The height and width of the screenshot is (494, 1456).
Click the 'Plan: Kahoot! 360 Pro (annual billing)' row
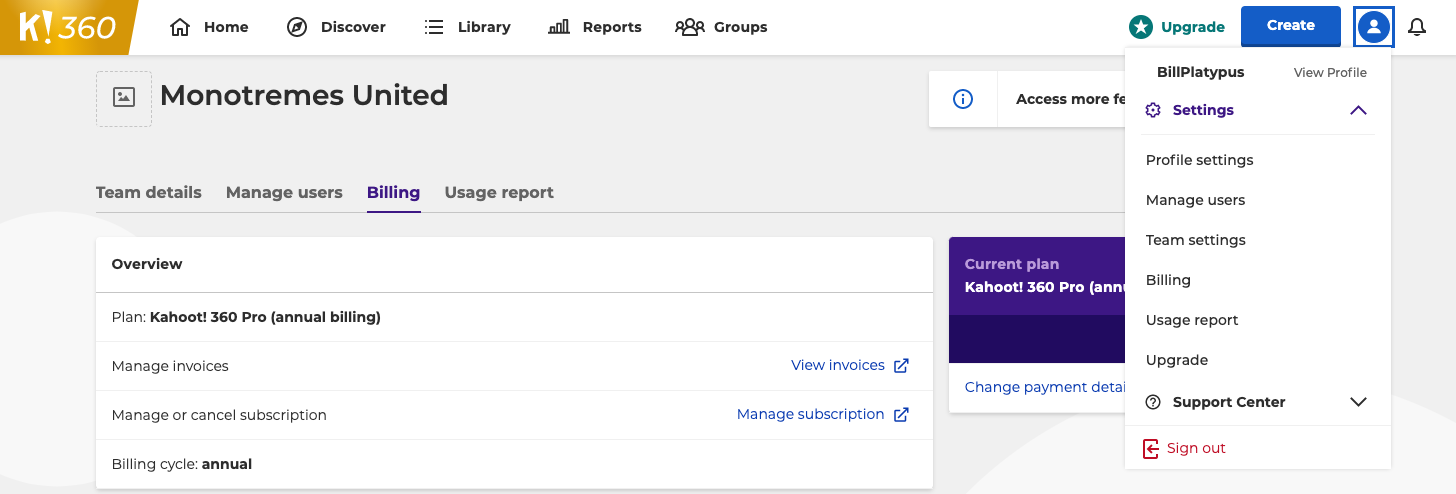[514, 317]
